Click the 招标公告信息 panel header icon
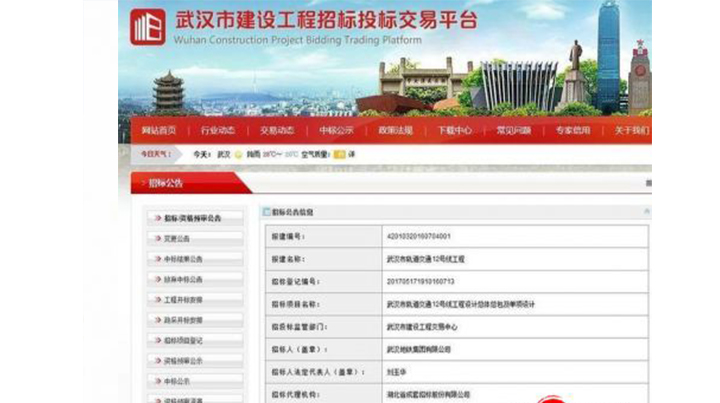The image size is (720, 403). [266, 212]
